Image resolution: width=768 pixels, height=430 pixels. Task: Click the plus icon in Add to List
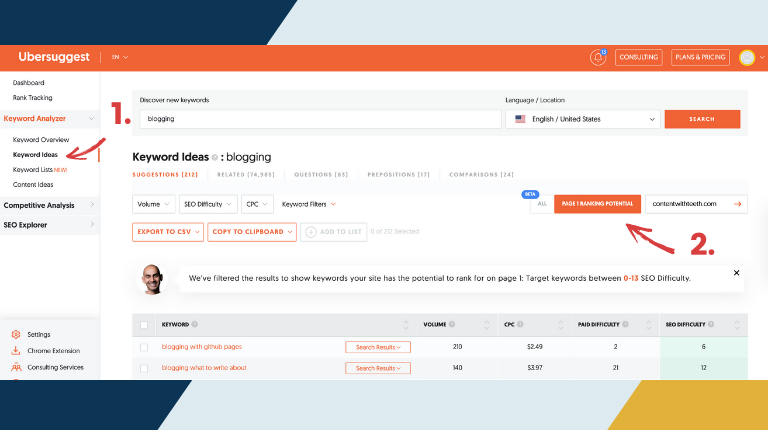click(311, 232)
